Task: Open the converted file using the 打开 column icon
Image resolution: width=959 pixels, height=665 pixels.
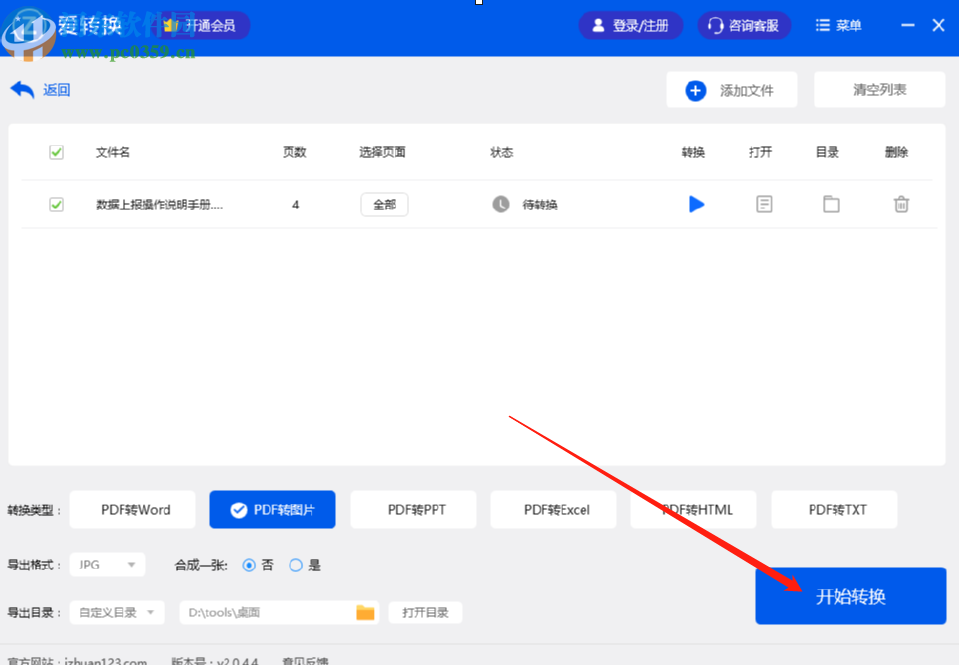Action: click(764, 204)
